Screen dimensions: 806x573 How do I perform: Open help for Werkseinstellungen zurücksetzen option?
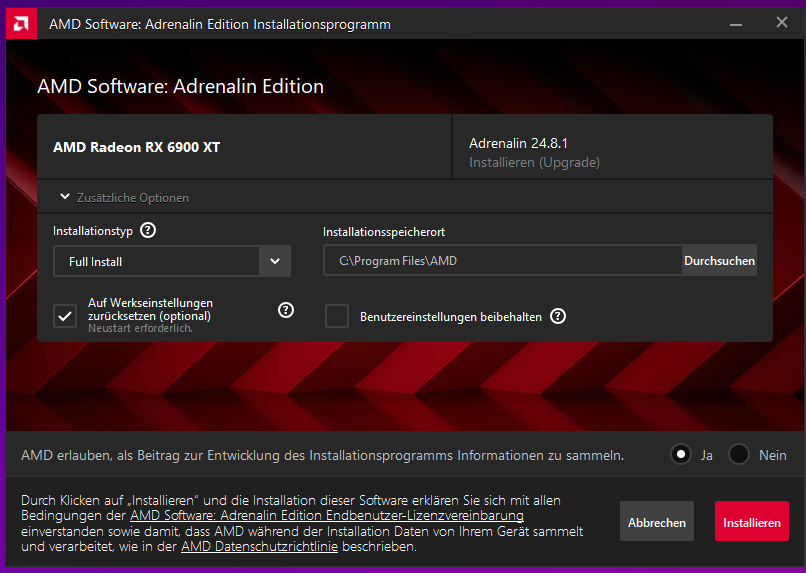click(x=286, y=310)
